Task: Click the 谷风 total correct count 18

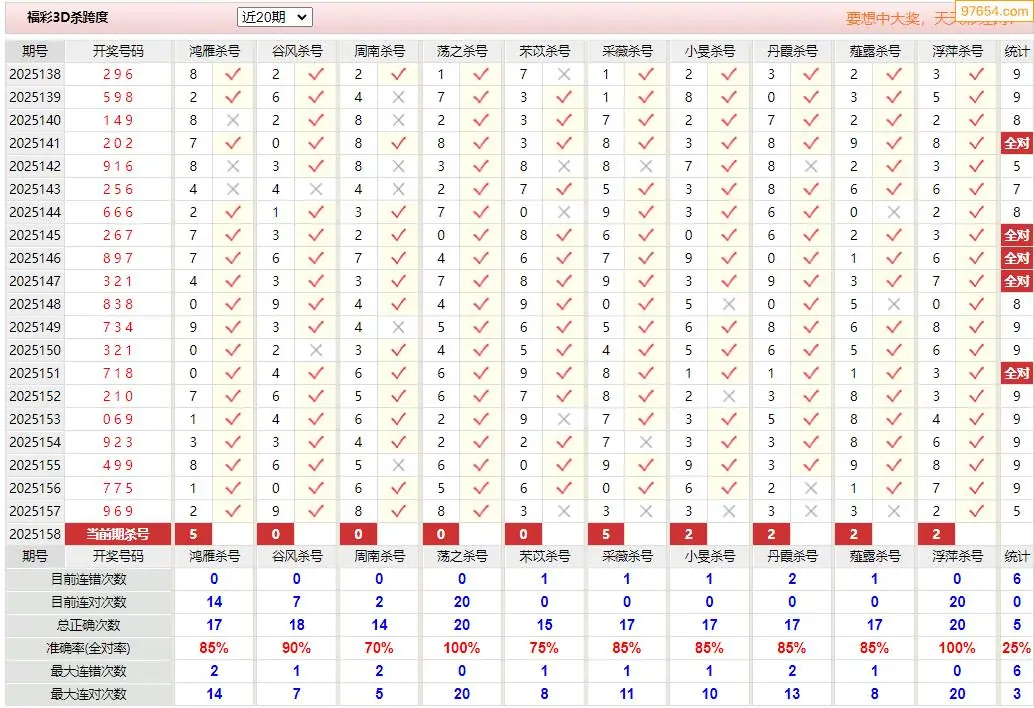Action: [x=297, y=626]
